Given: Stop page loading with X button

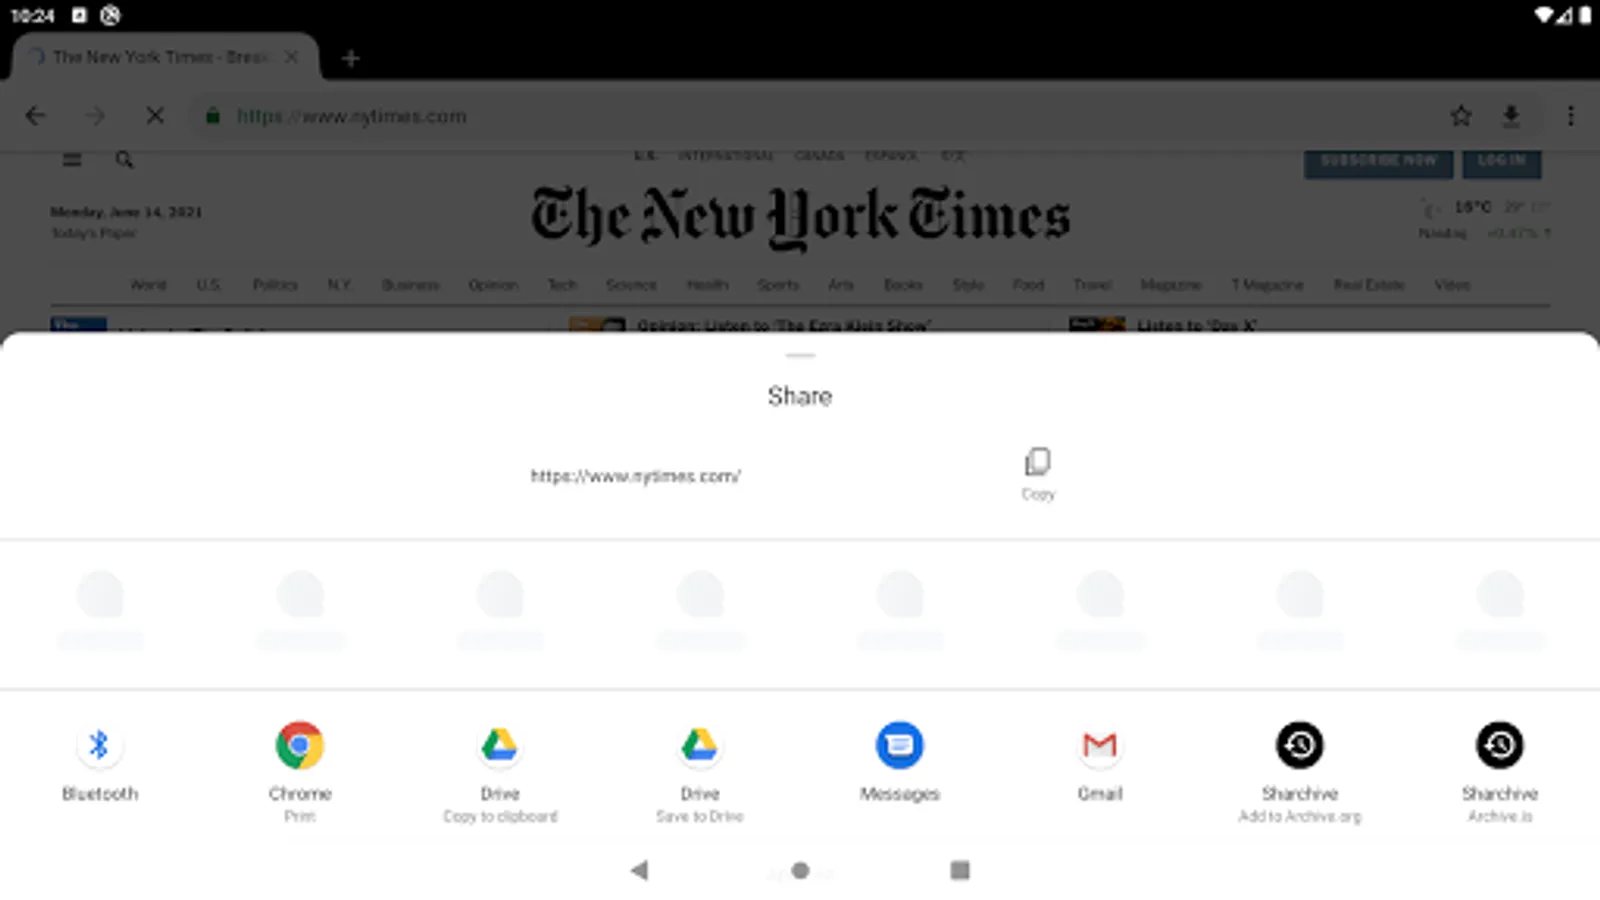Looking at the screenshot, I should pyautogui.click(x=155, y=116).
